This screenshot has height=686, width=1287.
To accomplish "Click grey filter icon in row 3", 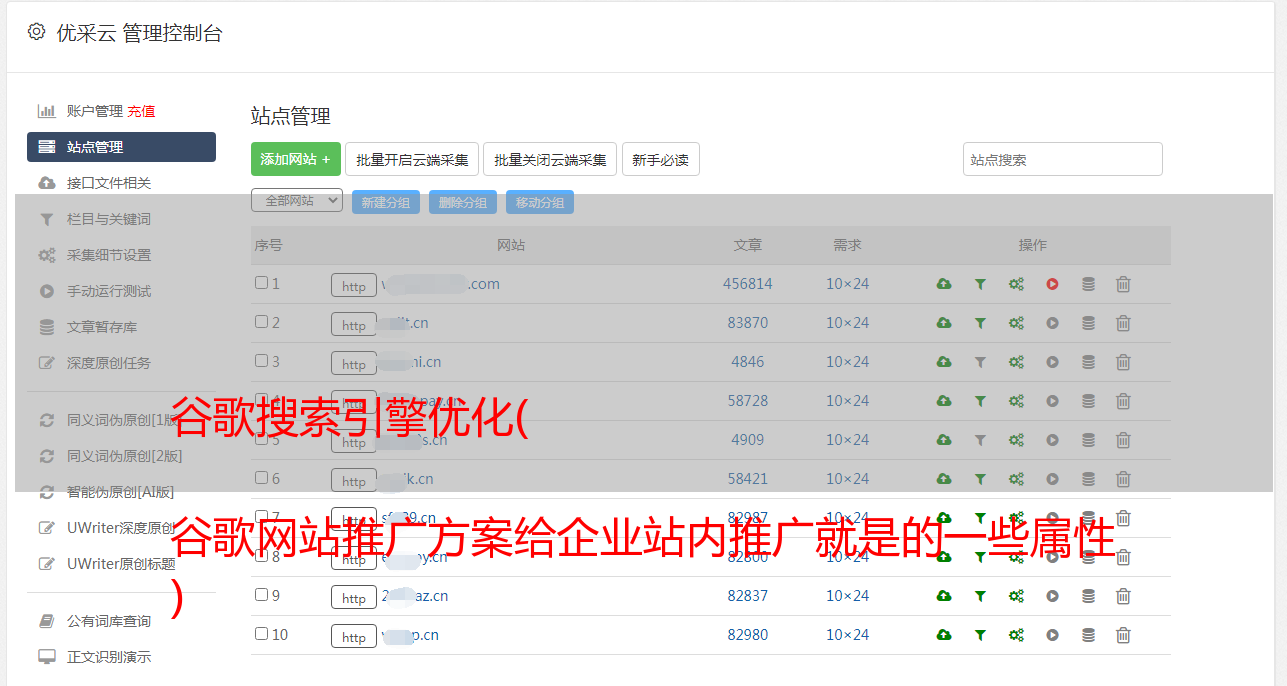I will tap(980, 362).
